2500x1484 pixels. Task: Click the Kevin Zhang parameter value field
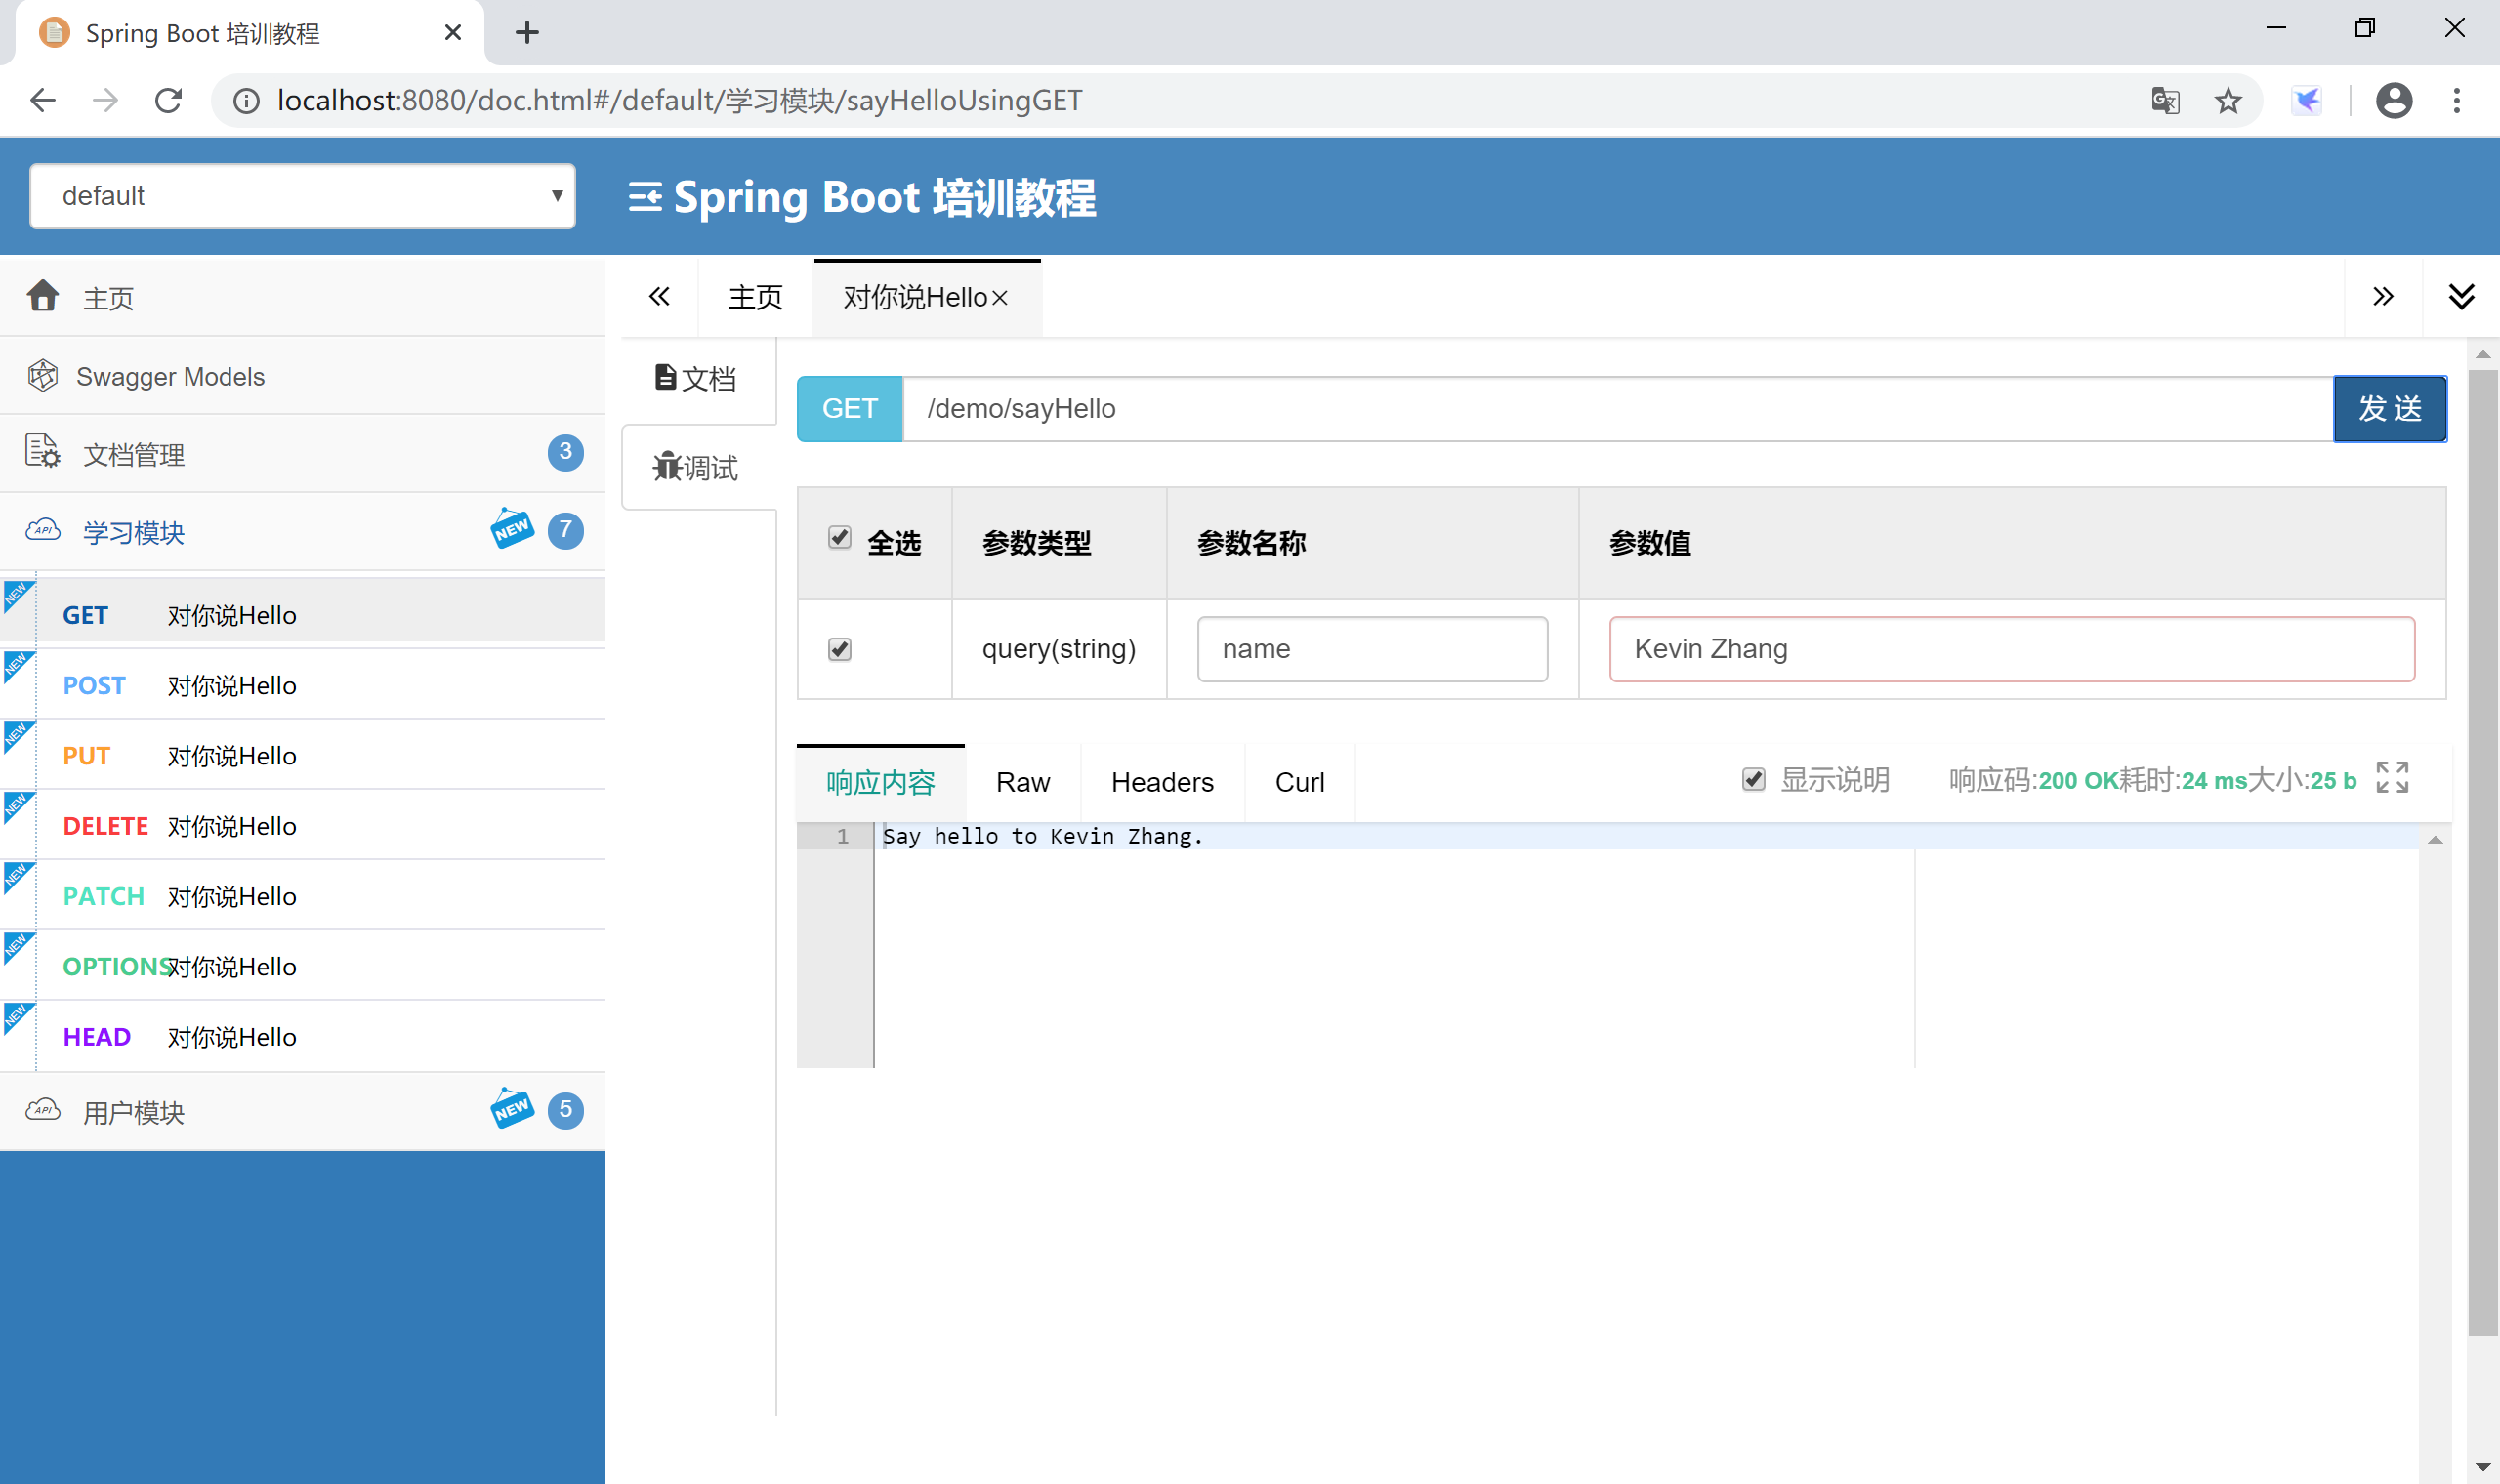tap(2010, 649)
